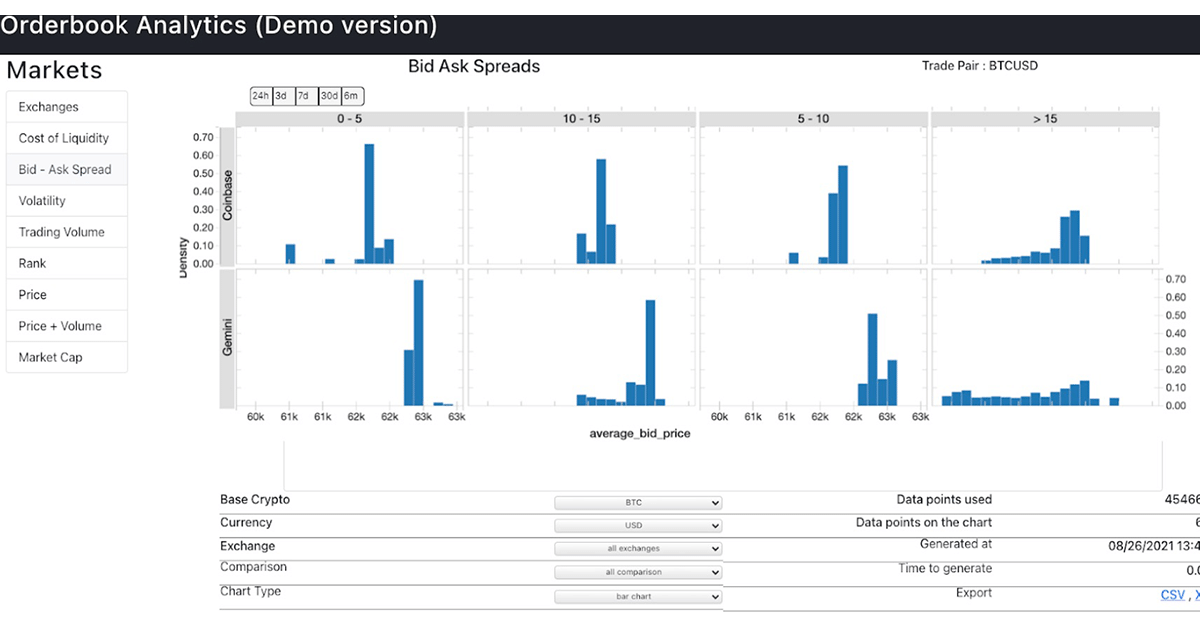This screenshot has height=630, width=1200.
Task: Open the Volatility section
Action: [67, 201]
